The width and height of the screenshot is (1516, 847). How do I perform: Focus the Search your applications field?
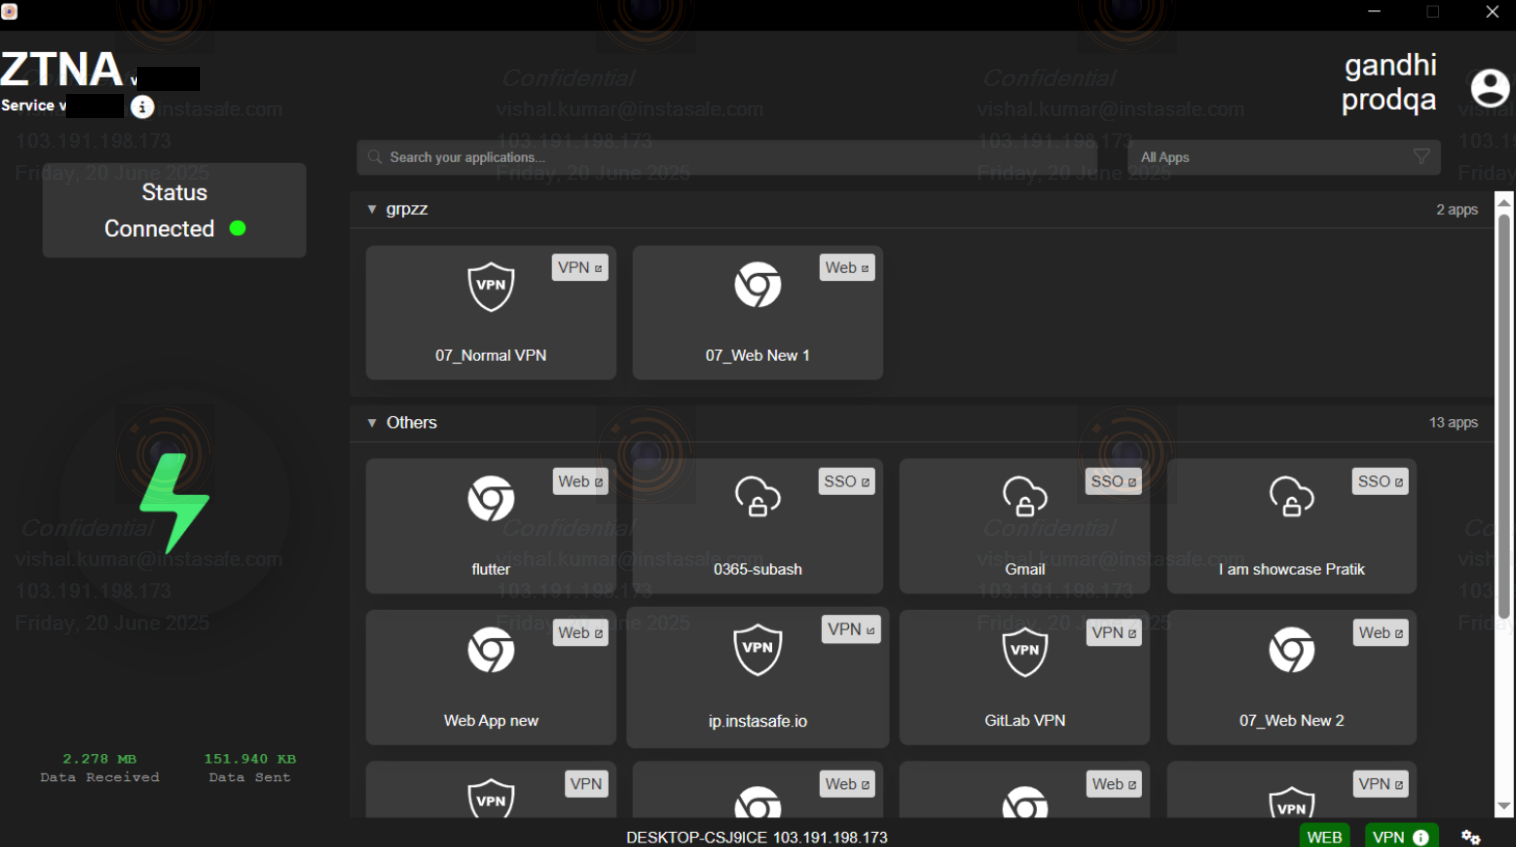(727, 157)
